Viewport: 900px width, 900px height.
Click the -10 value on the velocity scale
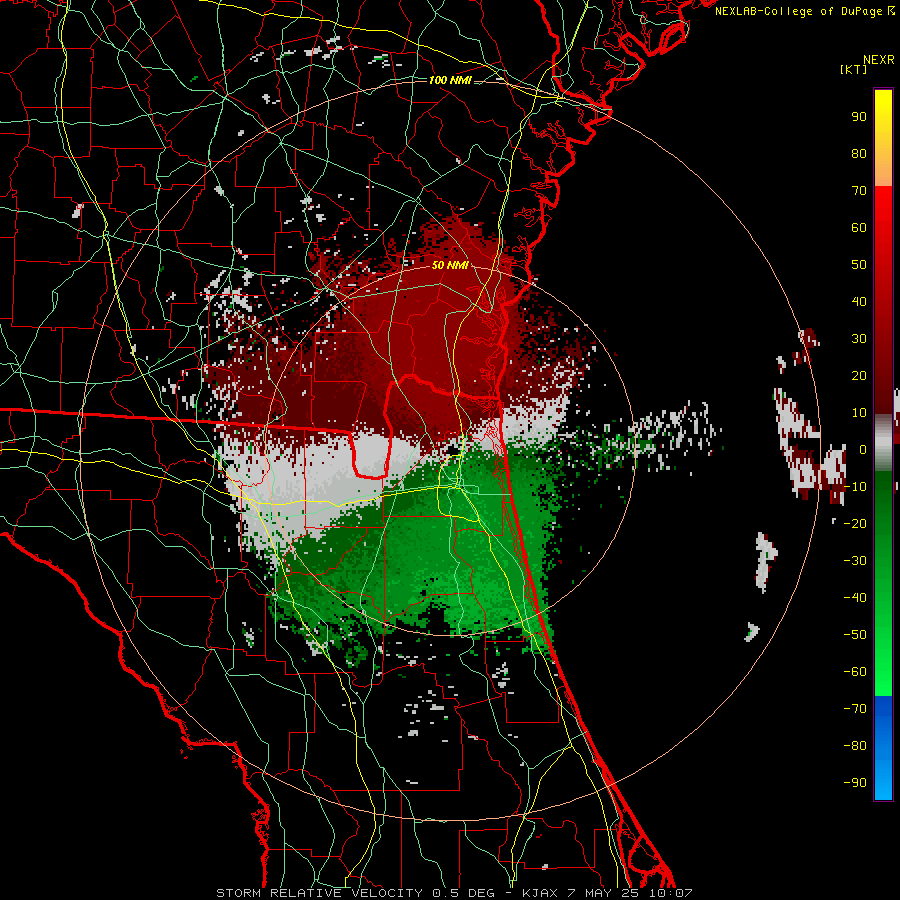855,487
